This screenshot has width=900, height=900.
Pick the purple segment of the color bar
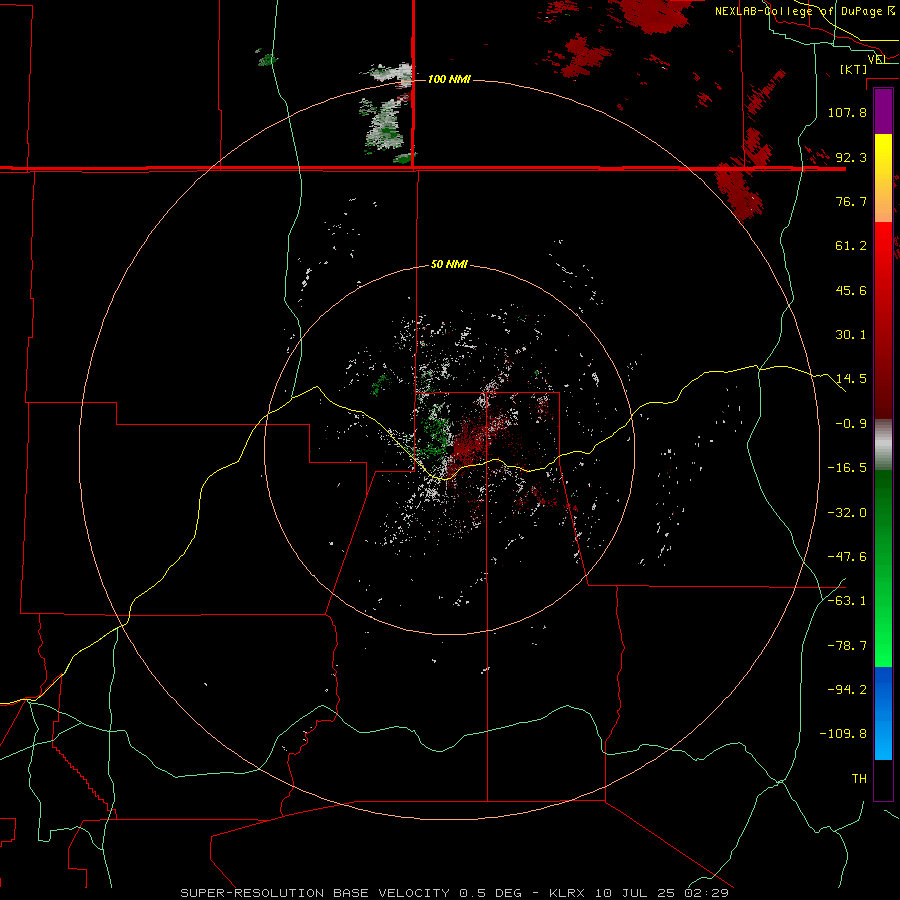pyautogui.click(x=883, y=111)
